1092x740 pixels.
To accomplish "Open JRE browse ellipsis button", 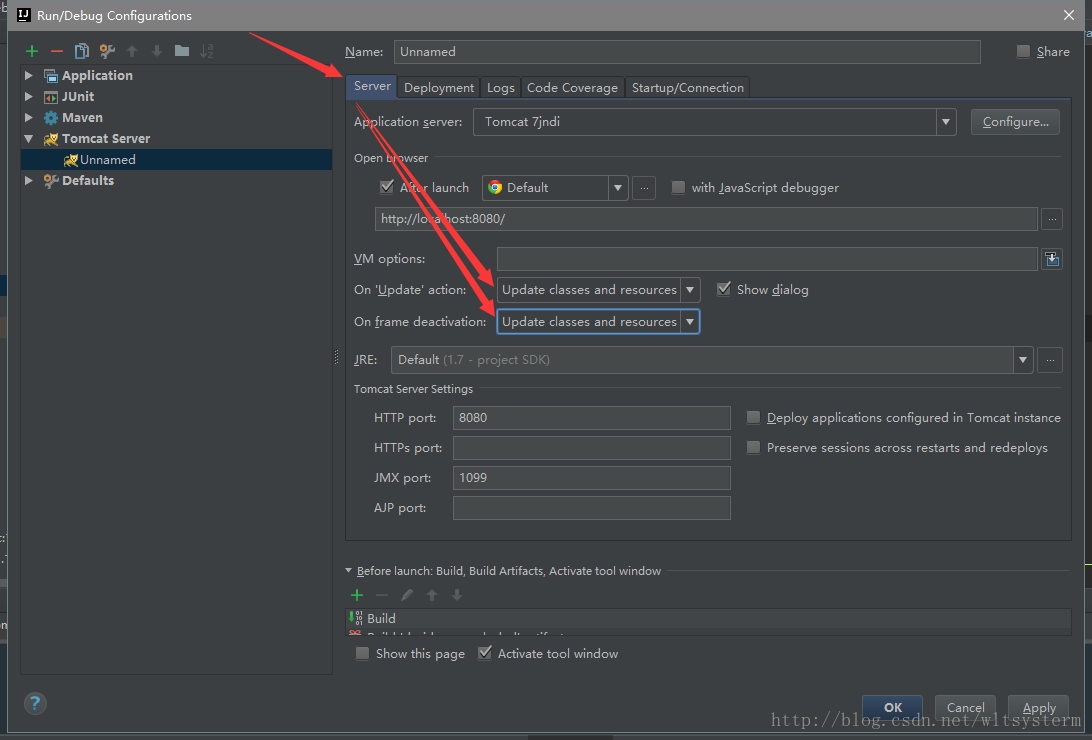I will (x=1050, y=360).
